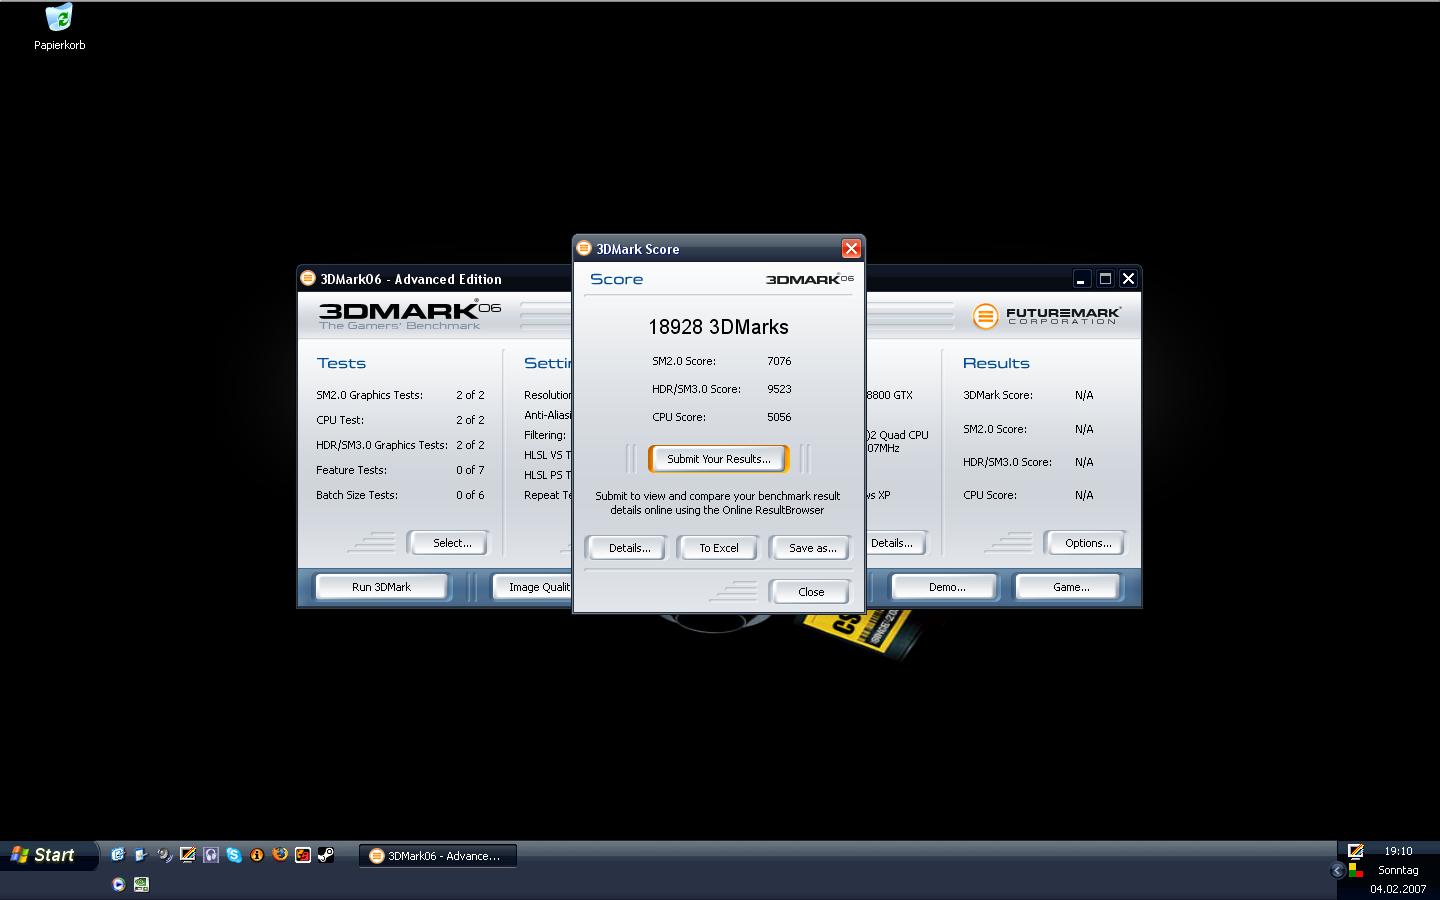Close the 3DMark Score dialog via Close button
The height and width of the screenshot is (900, 1440).
click(x=811, y=592)
